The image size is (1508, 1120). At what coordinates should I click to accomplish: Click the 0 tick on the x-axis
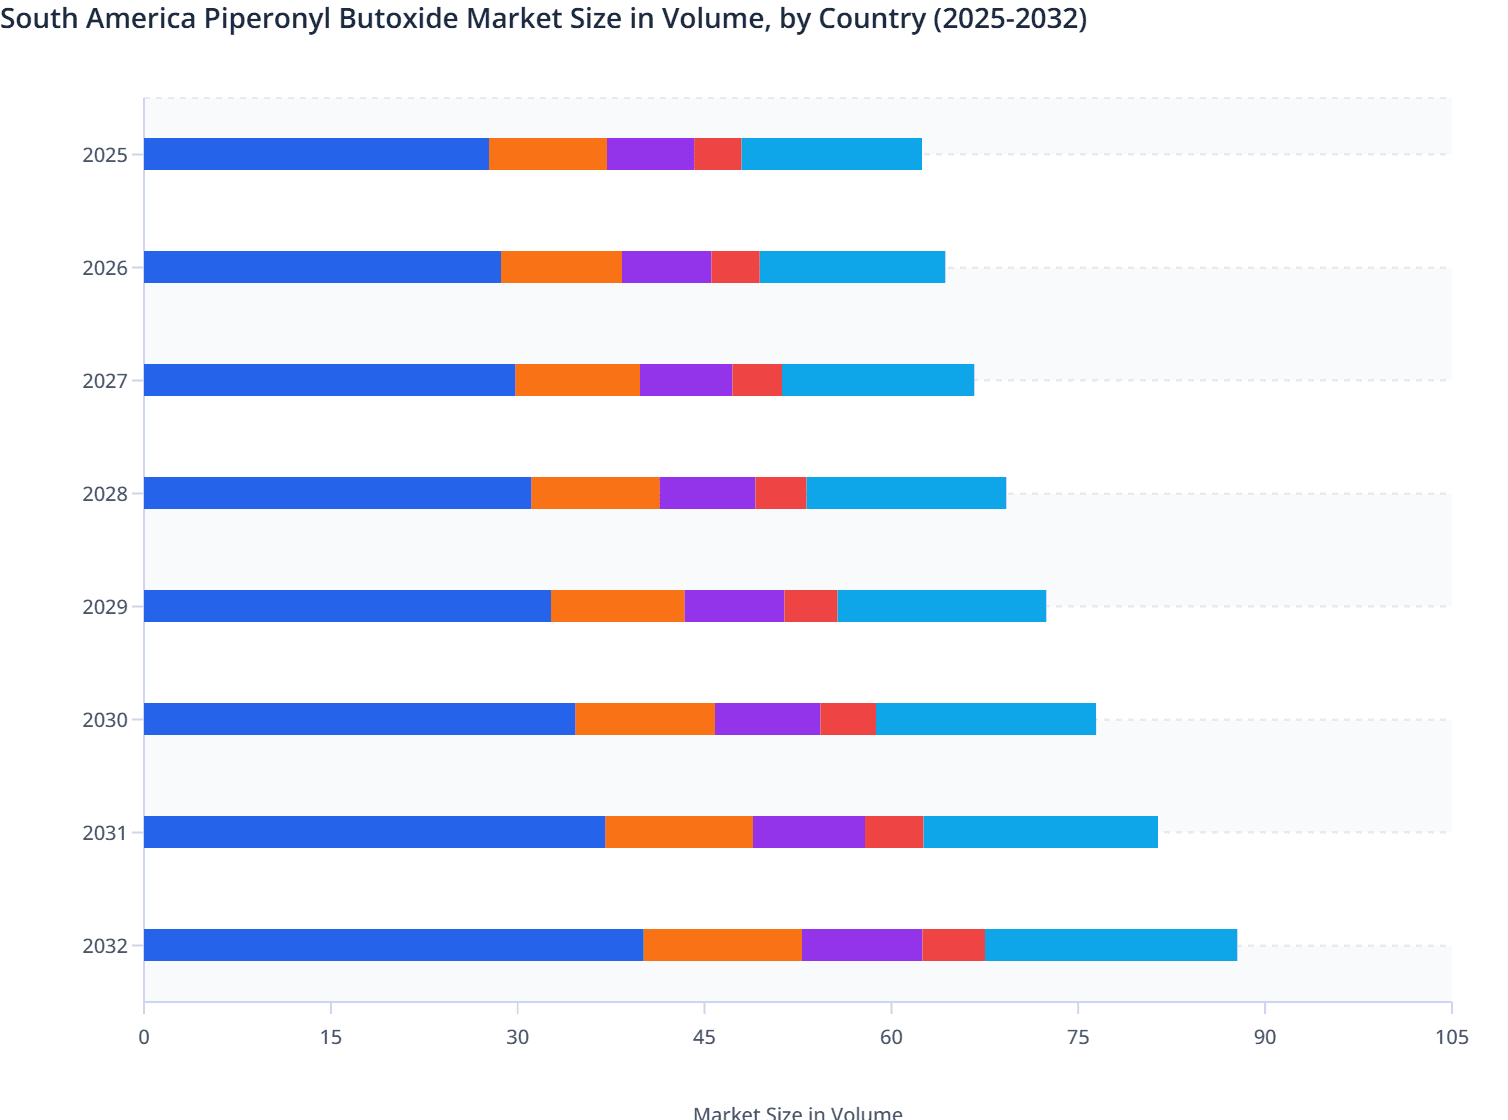(143, 1038)
